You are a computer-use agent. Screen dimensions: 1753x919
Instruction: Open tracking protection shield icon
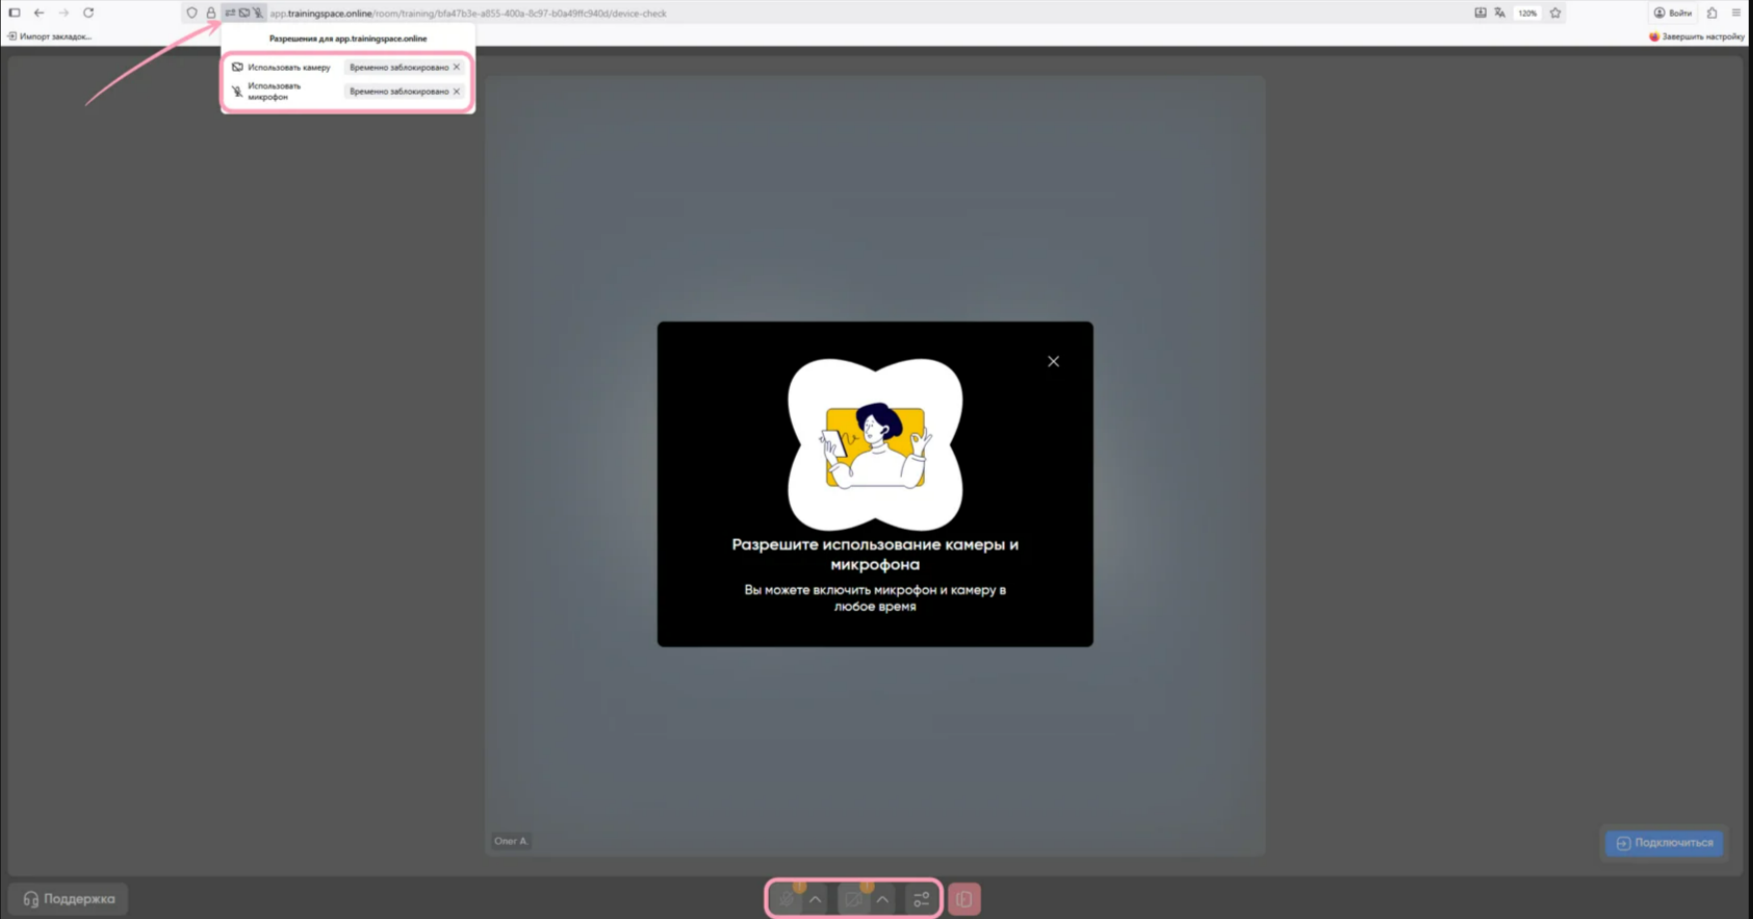coord(192,13)
